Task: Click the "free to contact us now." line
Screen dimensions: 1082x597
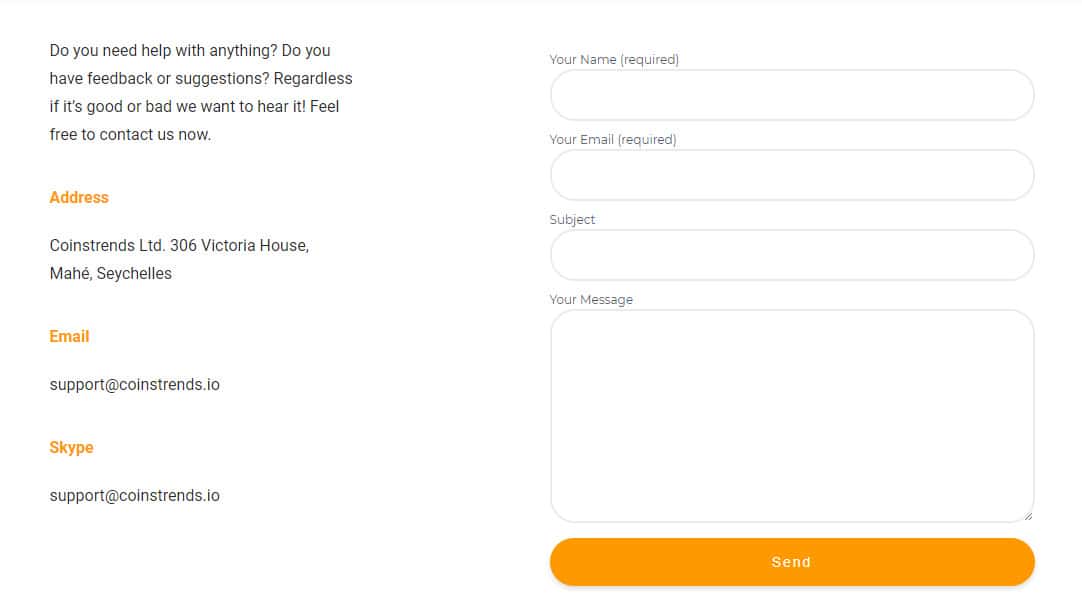Action: (130, 135)
